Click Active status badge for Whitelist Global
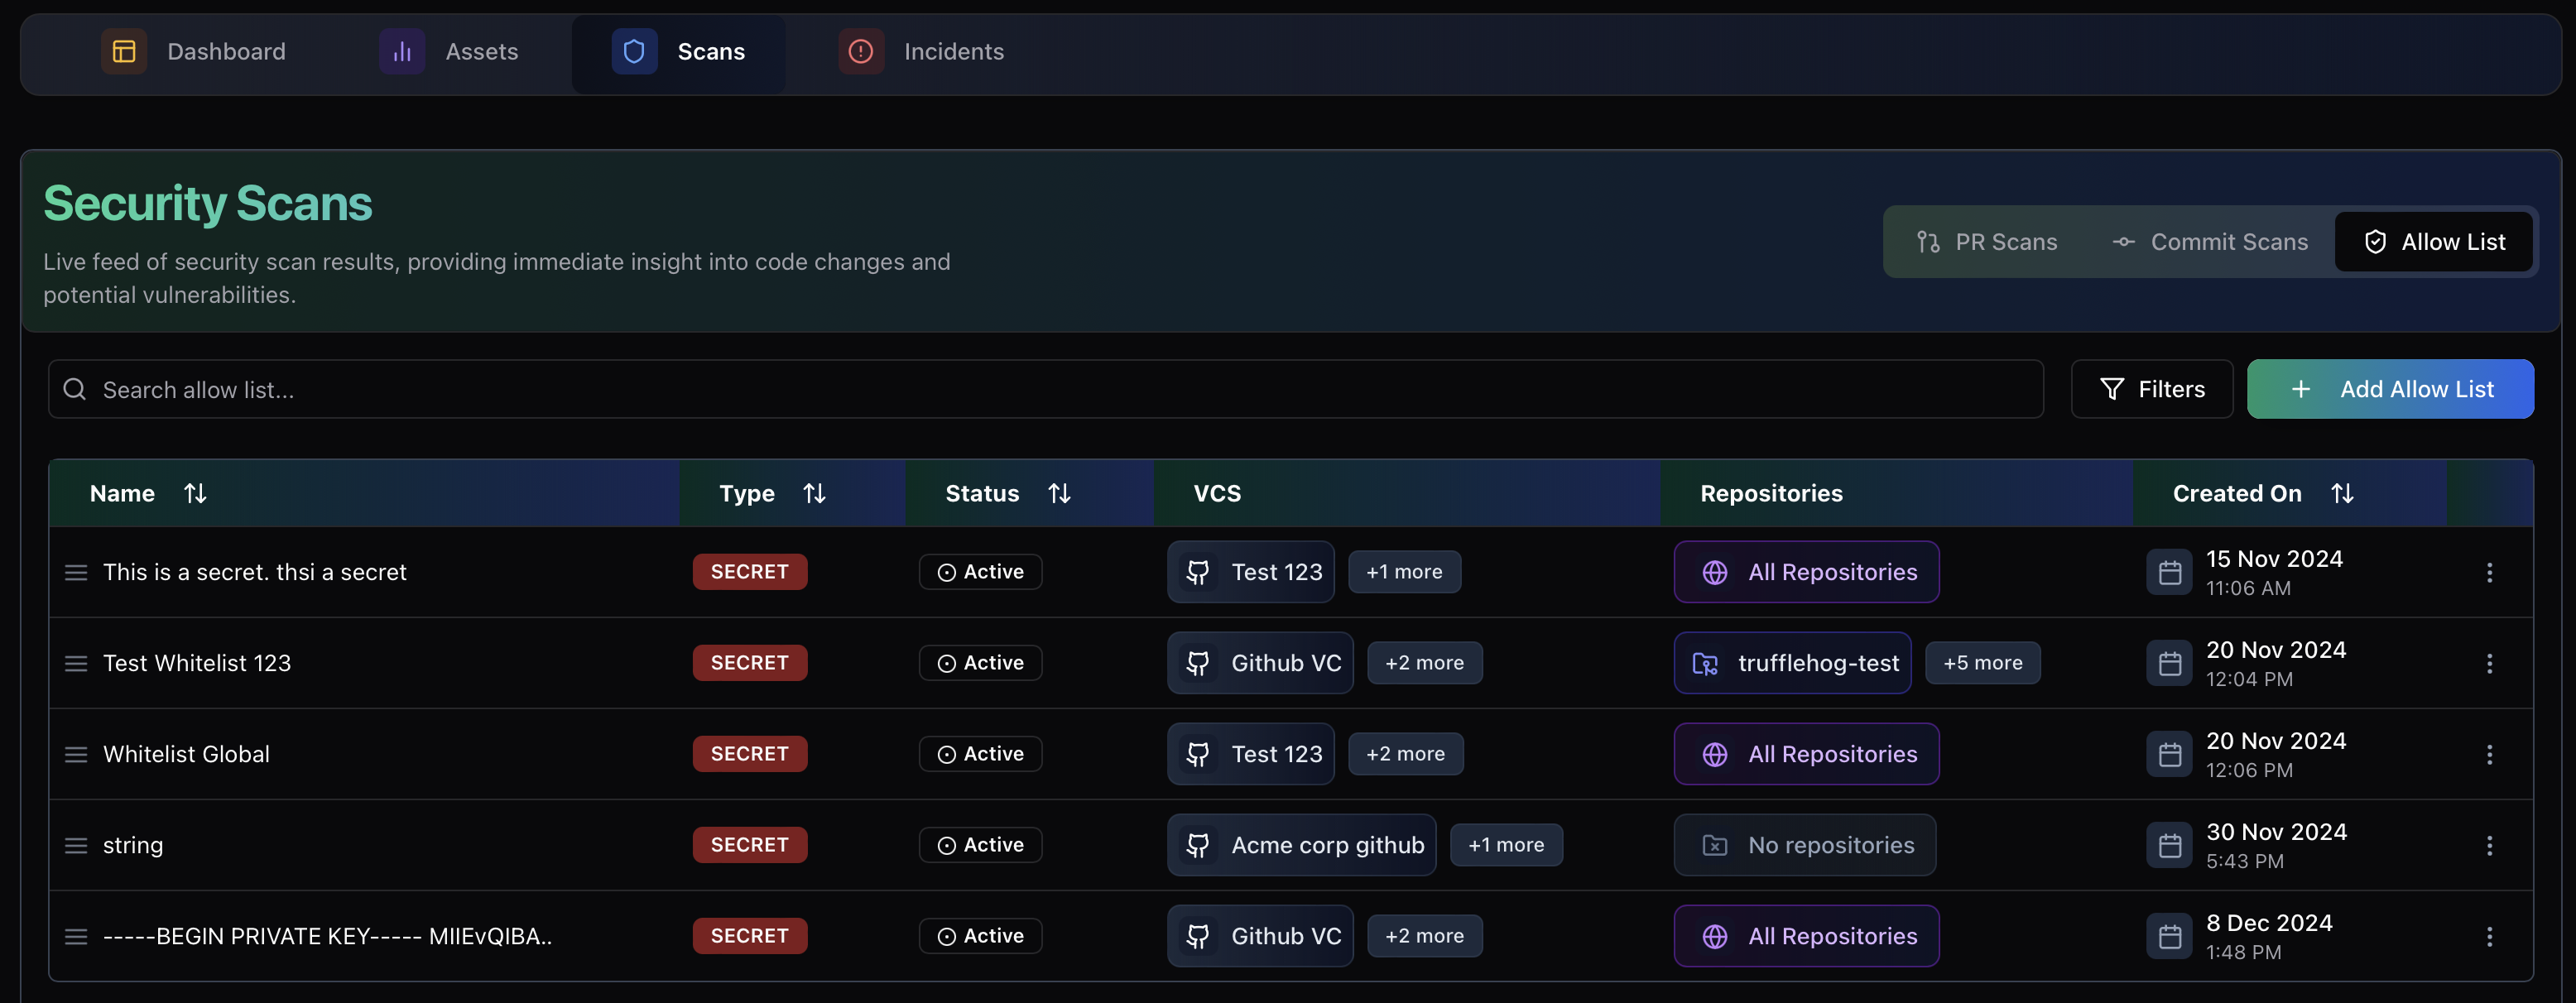Screen dimensions: 2576x1003 (x=980, y=754)
